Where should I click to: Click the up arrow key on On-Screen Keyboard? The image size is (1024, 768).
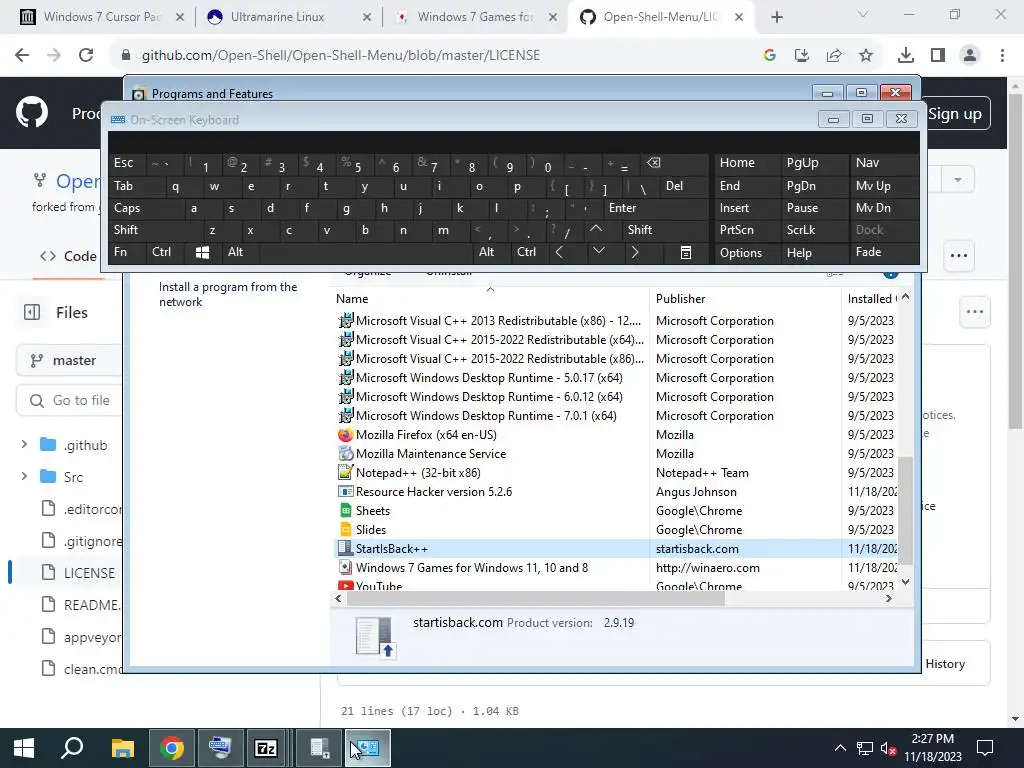click(596, 229)
